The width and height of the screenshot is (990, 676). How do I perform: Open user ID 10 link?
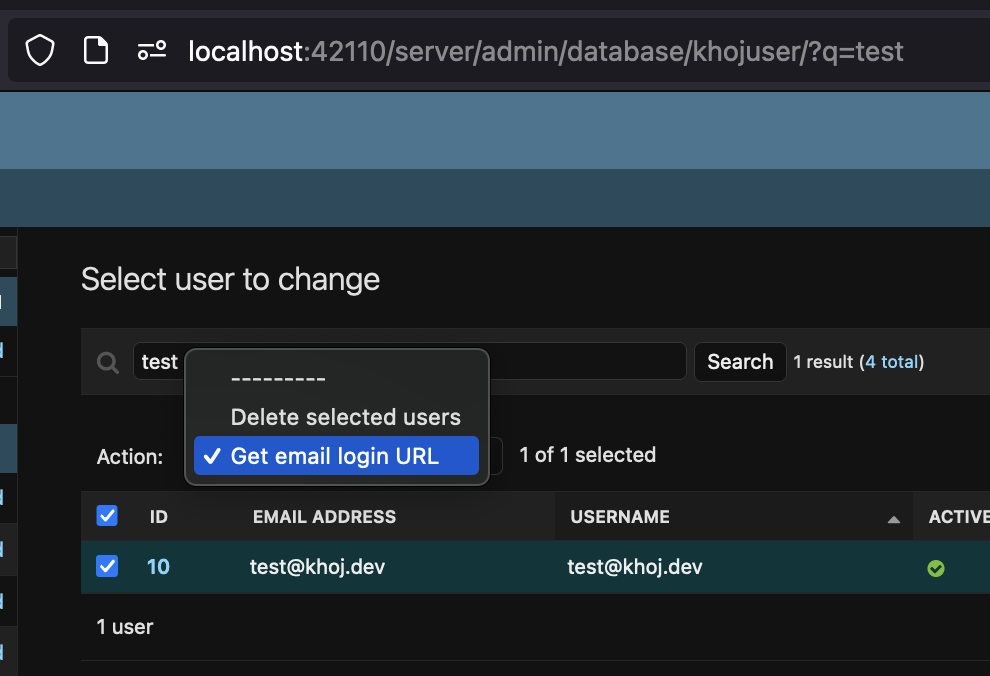point(158,567)
